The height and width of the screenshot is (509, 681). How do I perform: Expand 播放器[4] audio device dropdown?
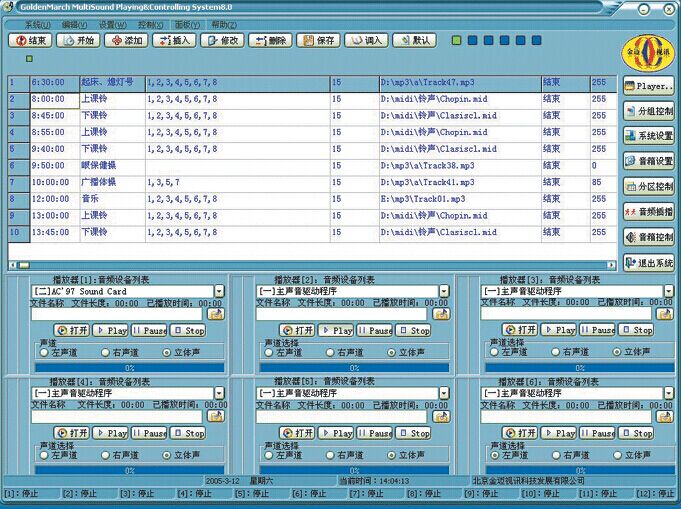219,393
